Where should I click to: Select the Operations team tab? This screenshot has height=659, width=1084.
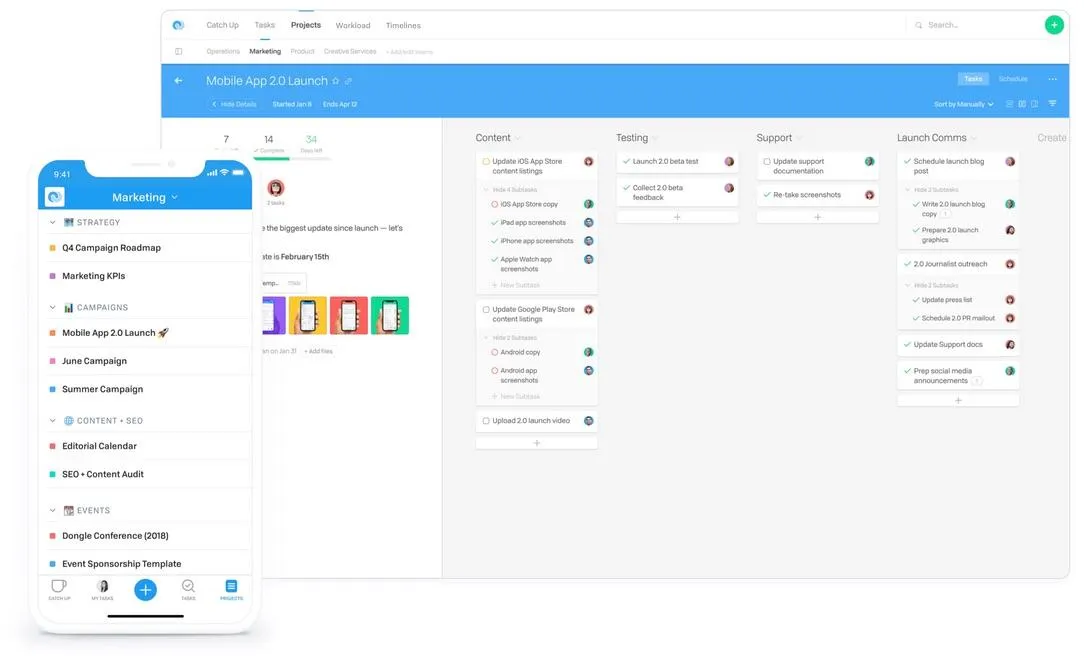(x=223, y=51)
